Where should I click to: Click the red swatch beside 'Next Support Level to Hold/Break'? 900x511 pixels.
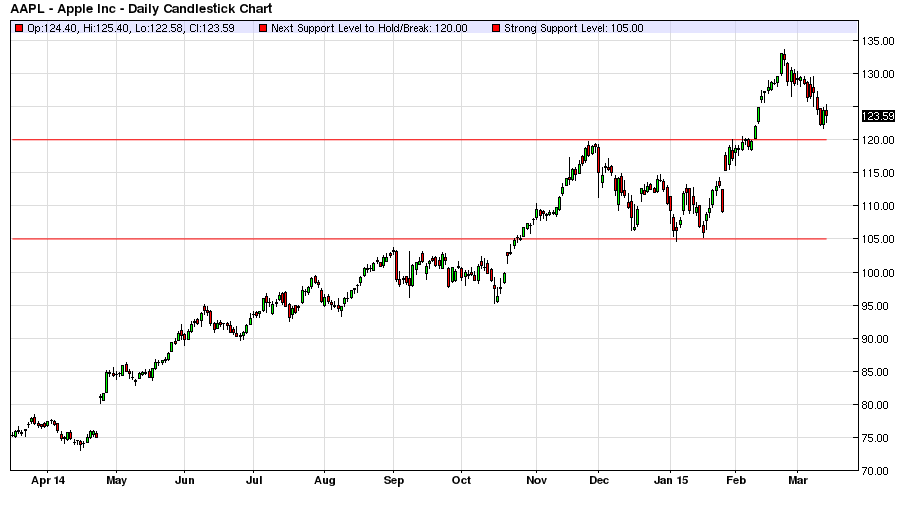point(263,28)
